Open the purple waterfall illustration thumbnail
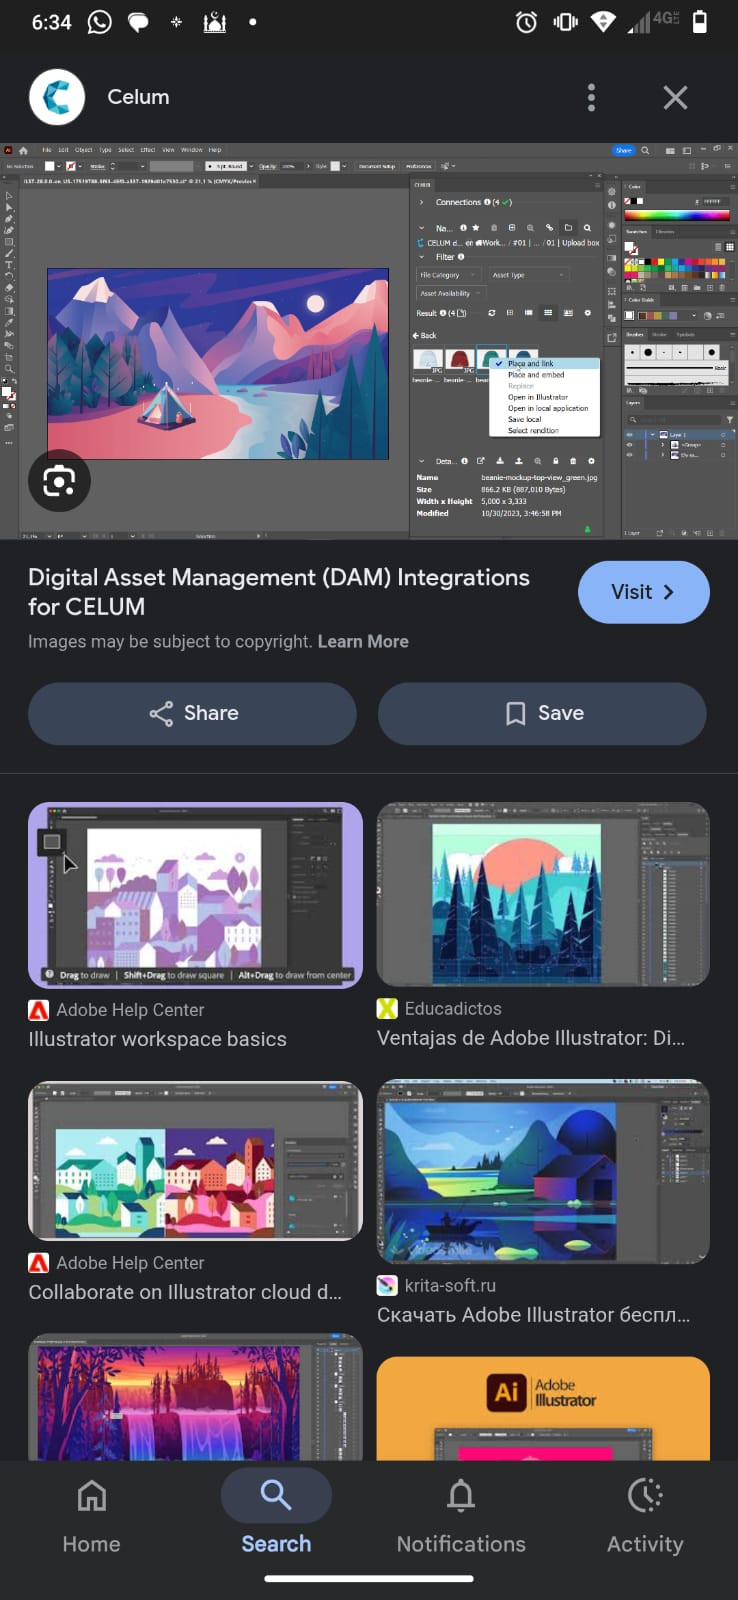Viewport: 738px width, 1600px height. [x=195, y=1397]
